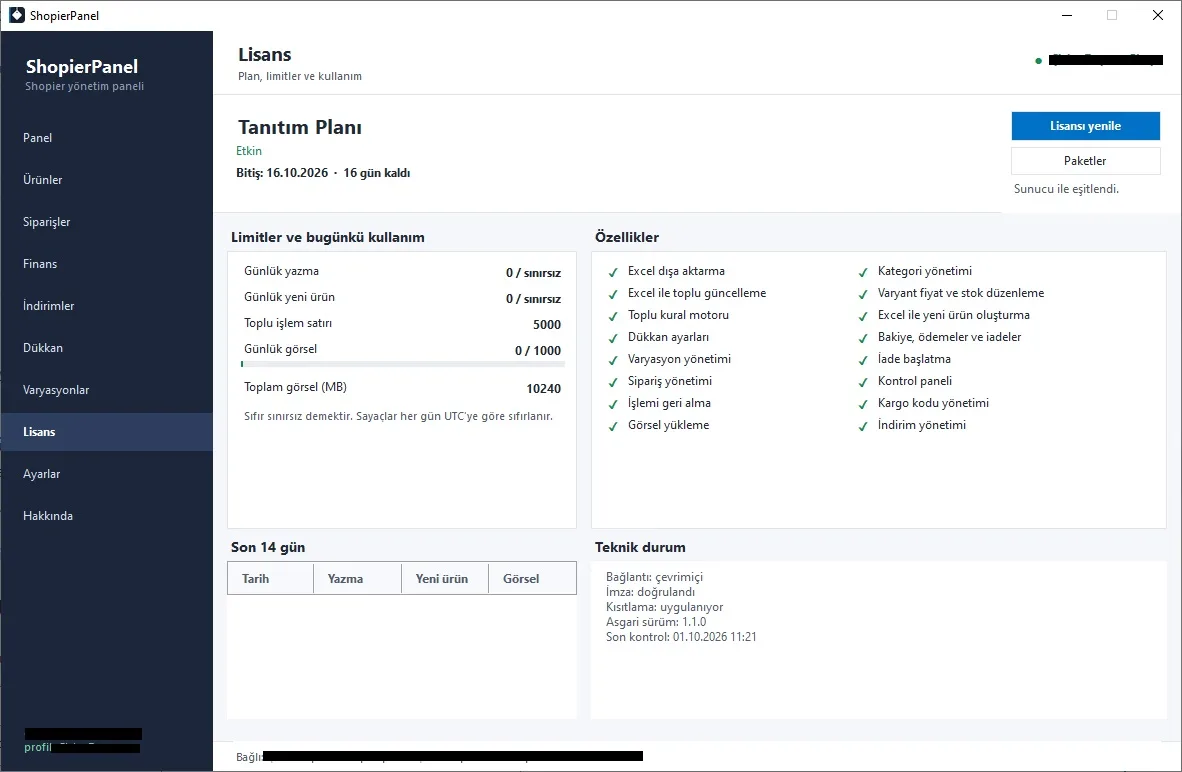Click the checkmark beside Excel dışa aktarma
1182x772 pixels.
click(613, 272)
